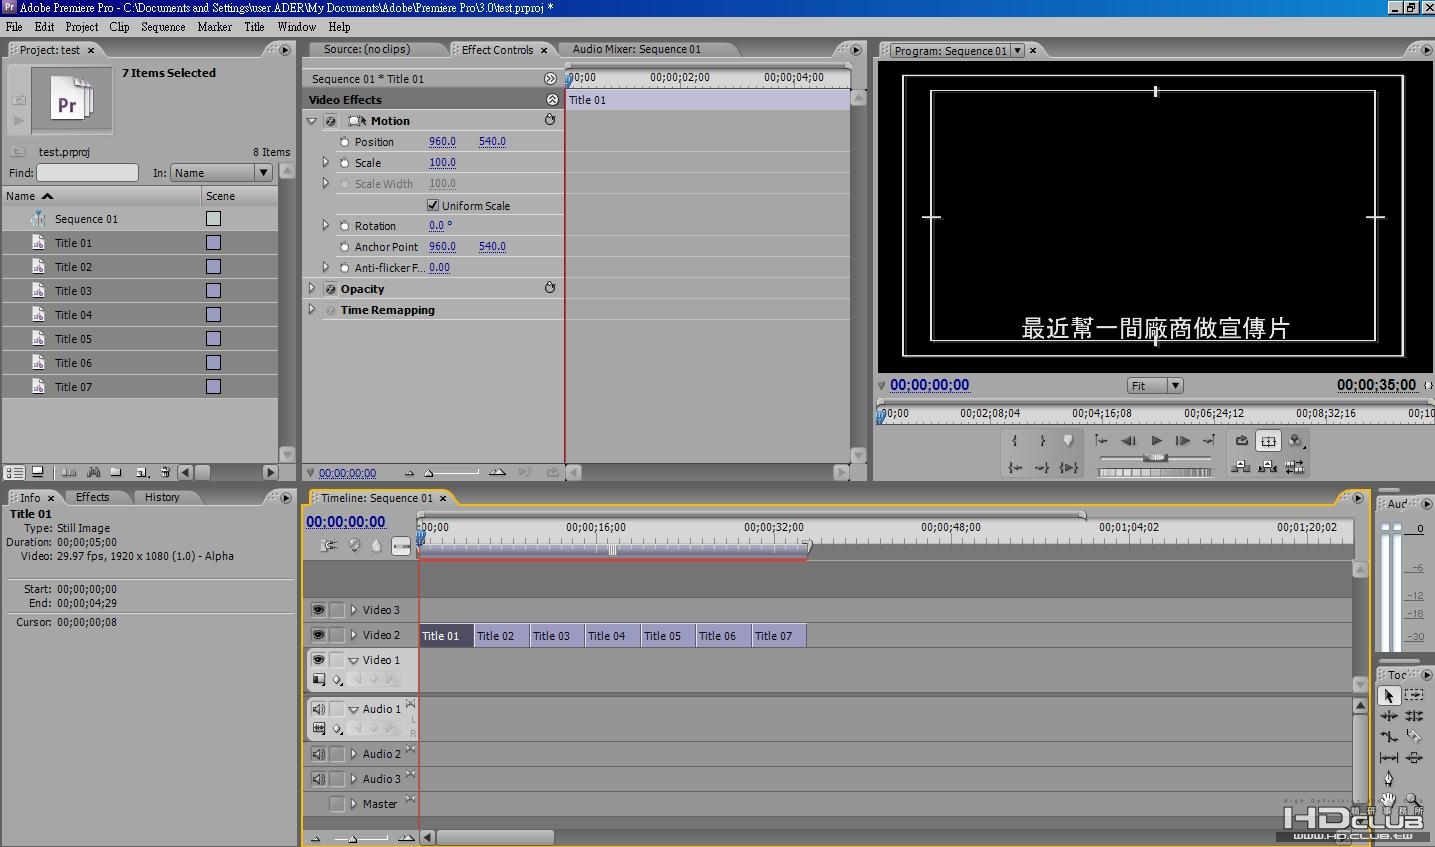1435x847 pixels.
Task: Uncheck the Uniform Scale checkbox
Action: coord(433,205)
